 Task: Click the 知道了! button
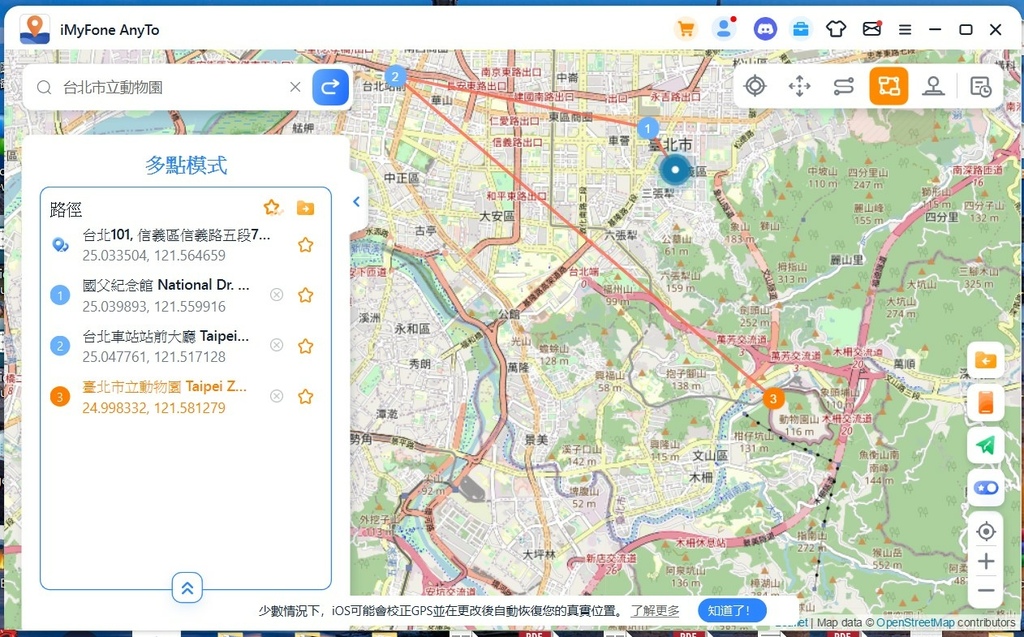coord(736,610)
